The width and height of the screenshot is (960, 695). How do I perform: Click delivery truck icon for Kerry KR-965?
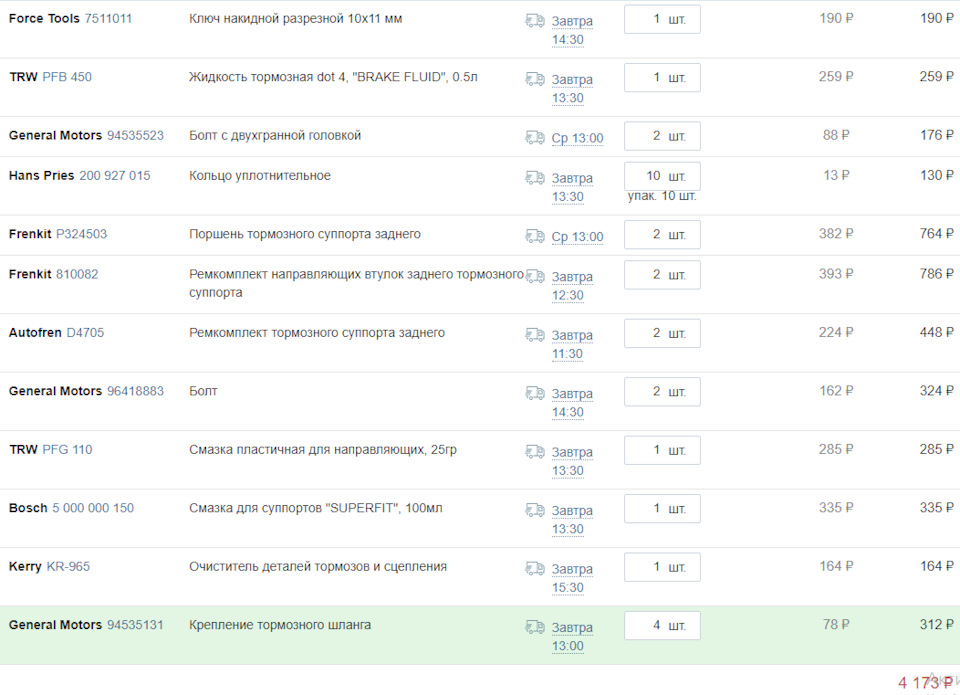tap(534, 569)
